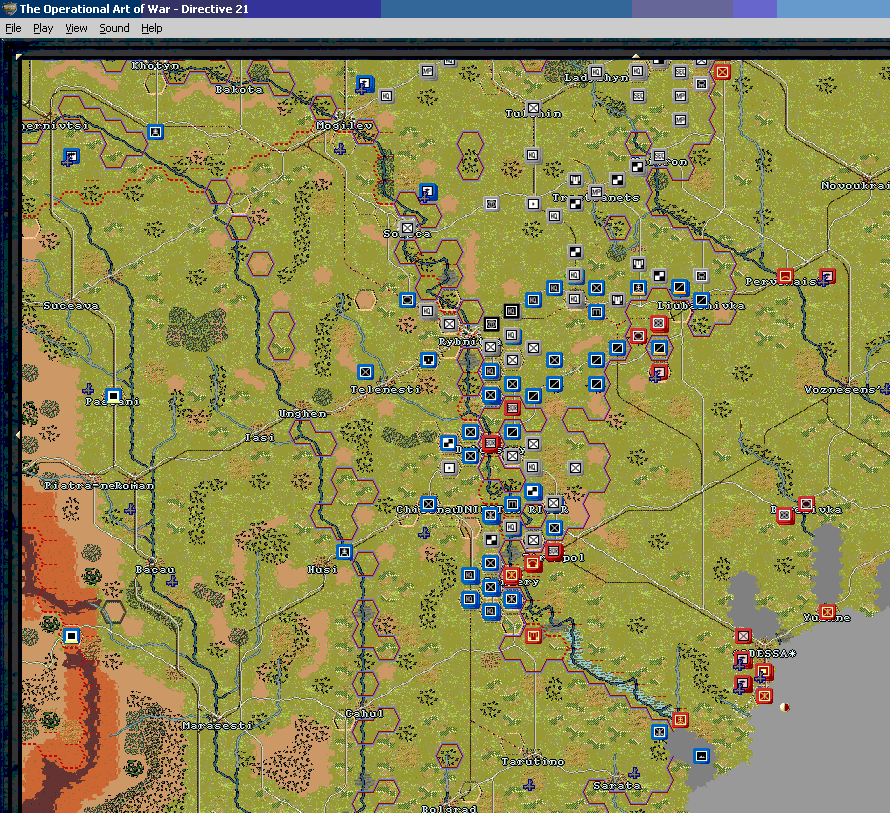890x815 pixels.
Task: Click airfield marker next to Bacau
Action: click(x=172, y=581)
